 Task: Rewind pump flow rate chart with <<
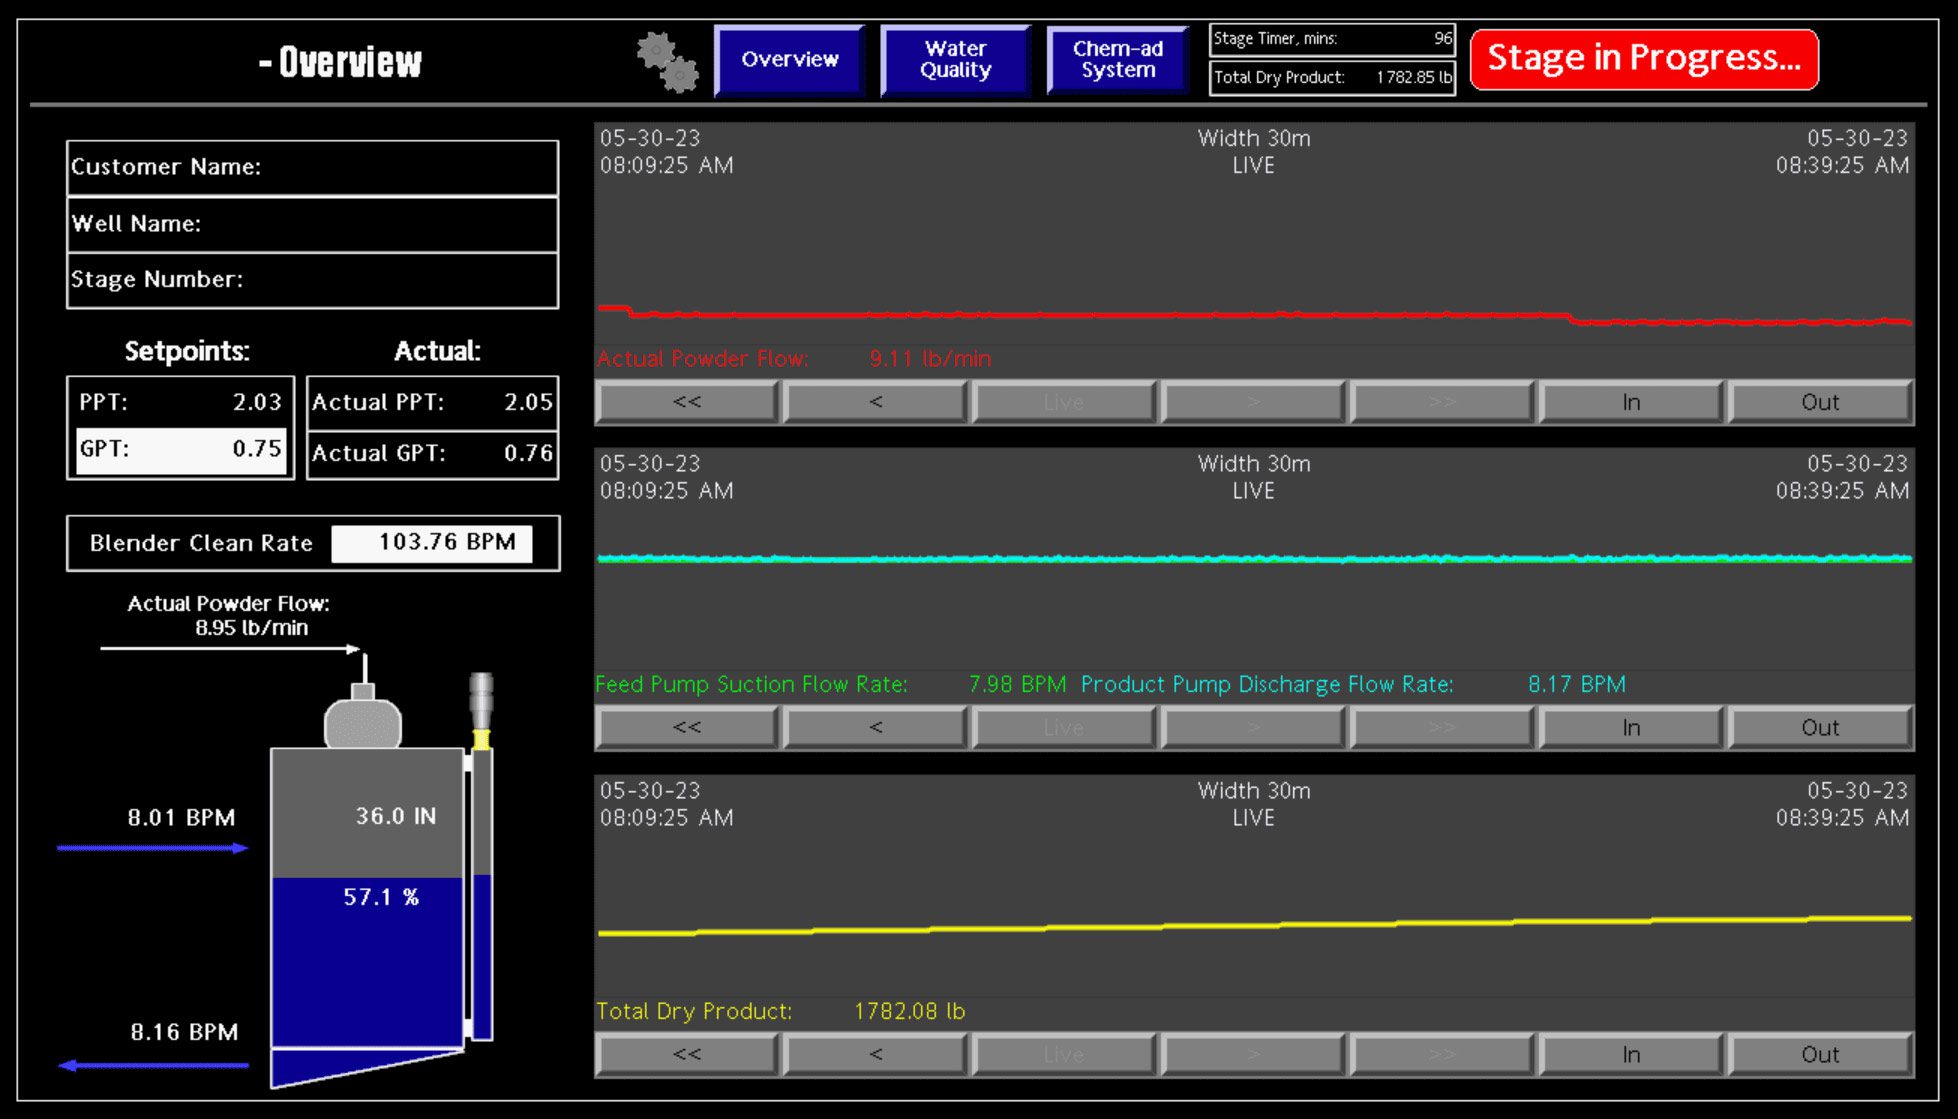click(687, 728)
